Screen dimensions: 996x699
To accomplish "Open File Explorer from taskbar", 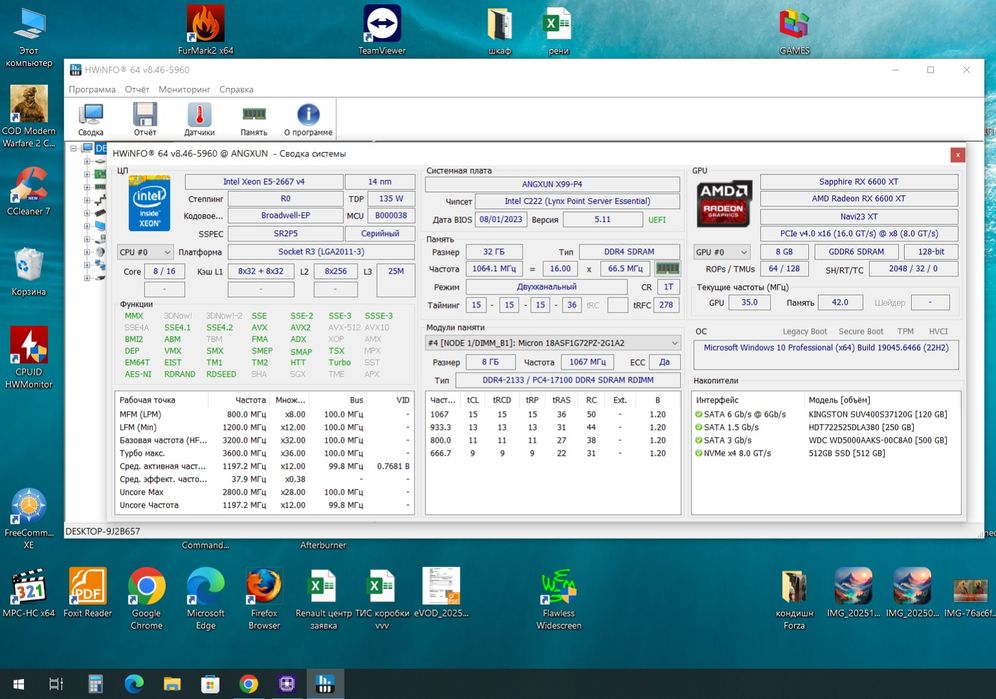I will pyautogui.click(x=172, y=684).
